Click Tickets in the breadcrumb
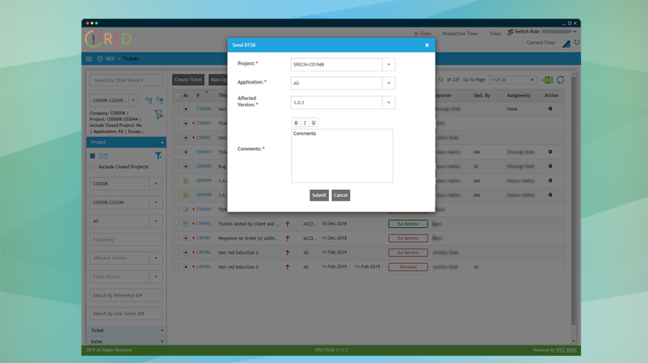This screenshot has height=363, width=648. 131,59
